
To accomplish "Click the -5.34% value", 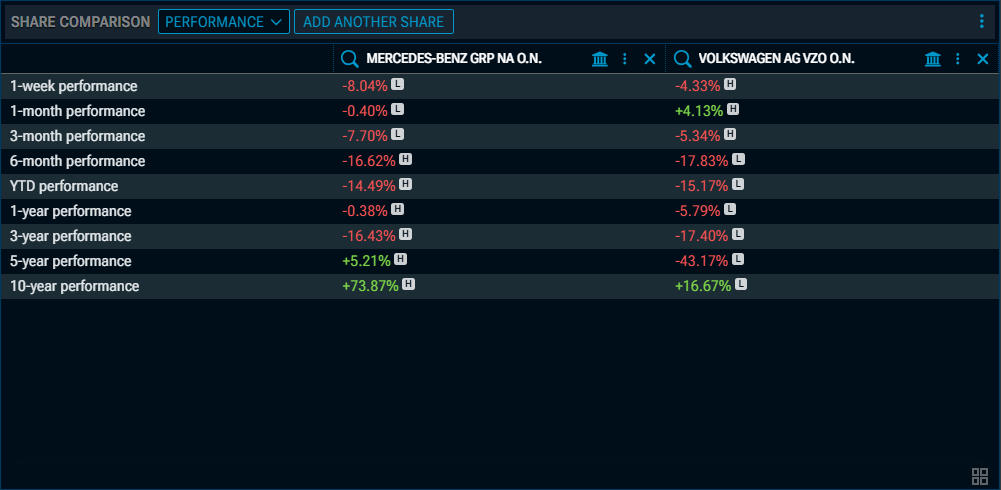I will click(x=698, y=136).
